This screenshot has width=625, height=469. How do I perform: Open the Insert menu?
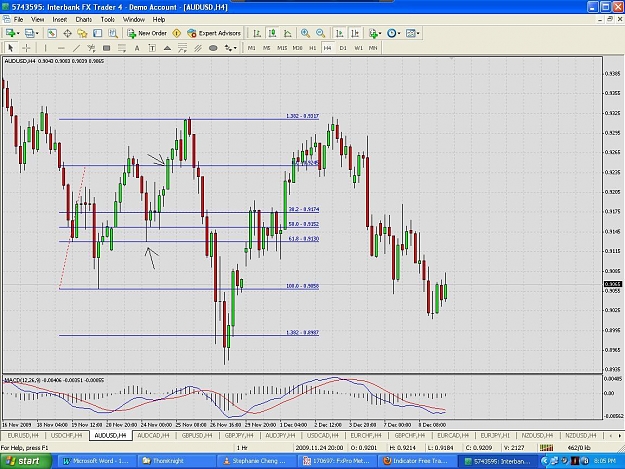point(60,19)
